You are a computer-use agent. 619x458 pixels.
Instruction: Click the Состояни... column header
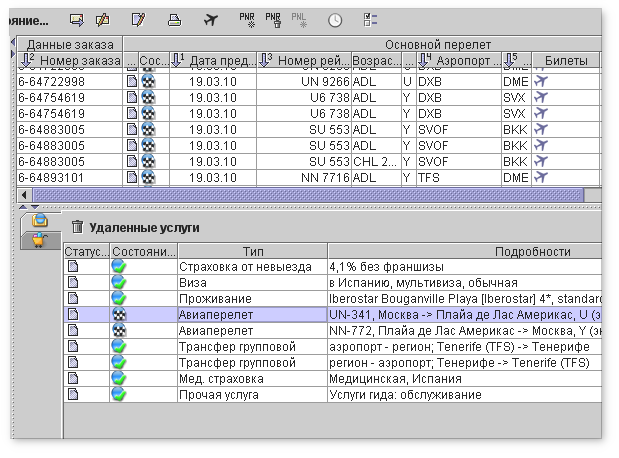(x=144, y=252)
